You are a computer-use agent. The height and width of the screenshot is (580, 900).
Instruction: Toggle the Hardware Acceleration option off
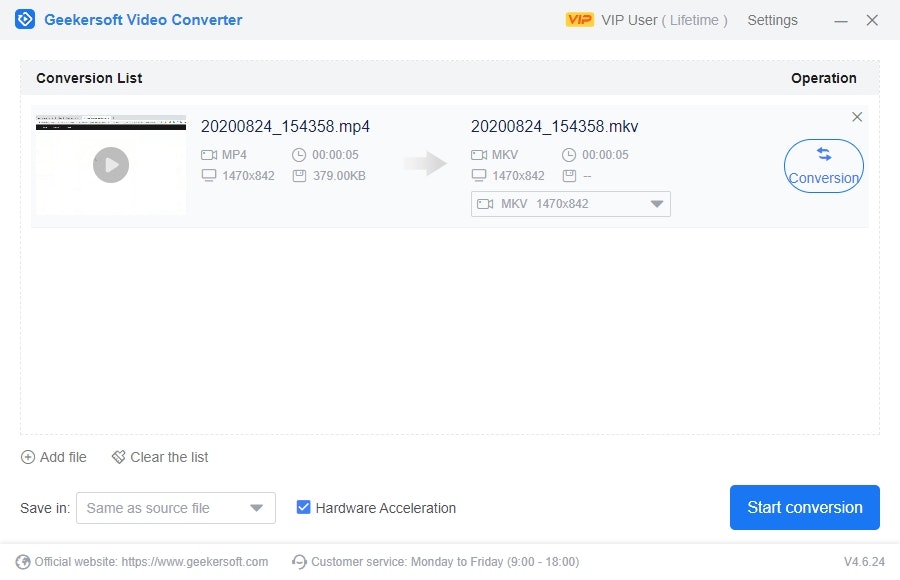point(303,507)
